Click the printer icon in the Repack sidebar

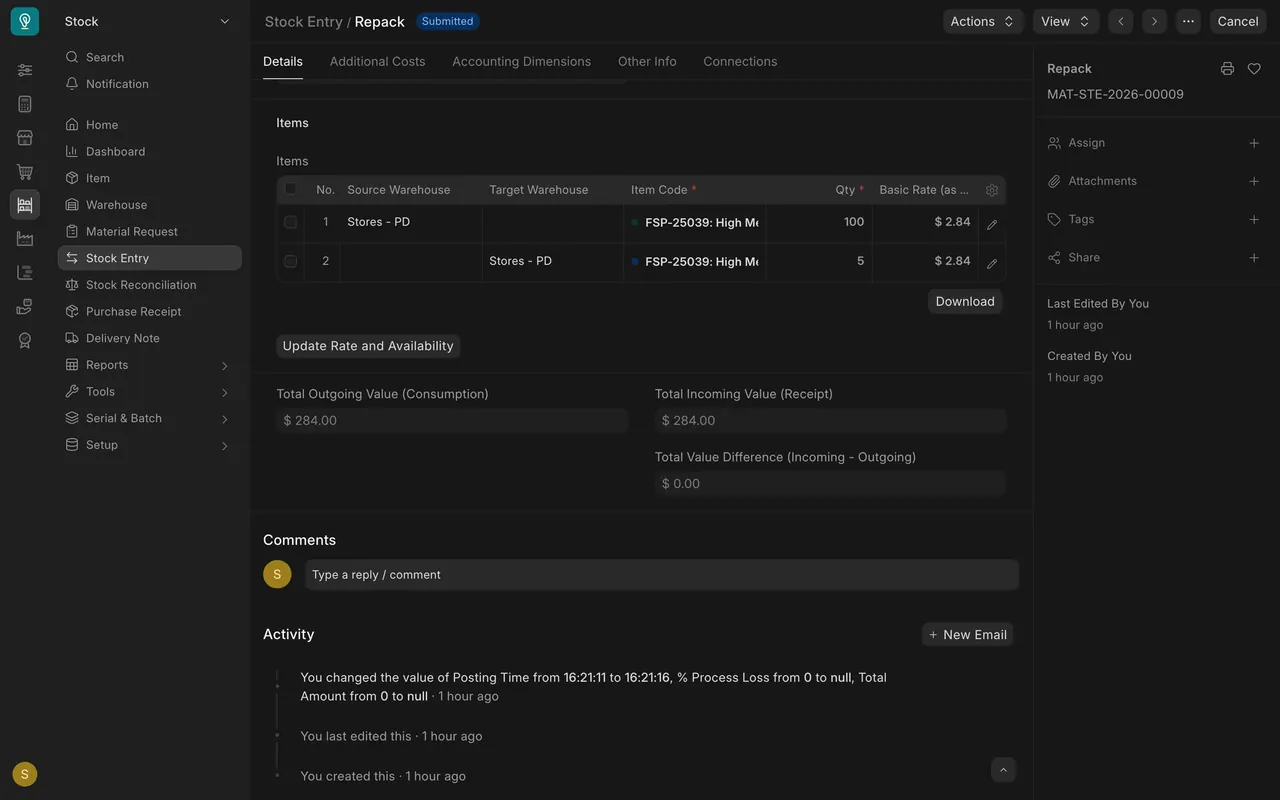coord(1227,69)
